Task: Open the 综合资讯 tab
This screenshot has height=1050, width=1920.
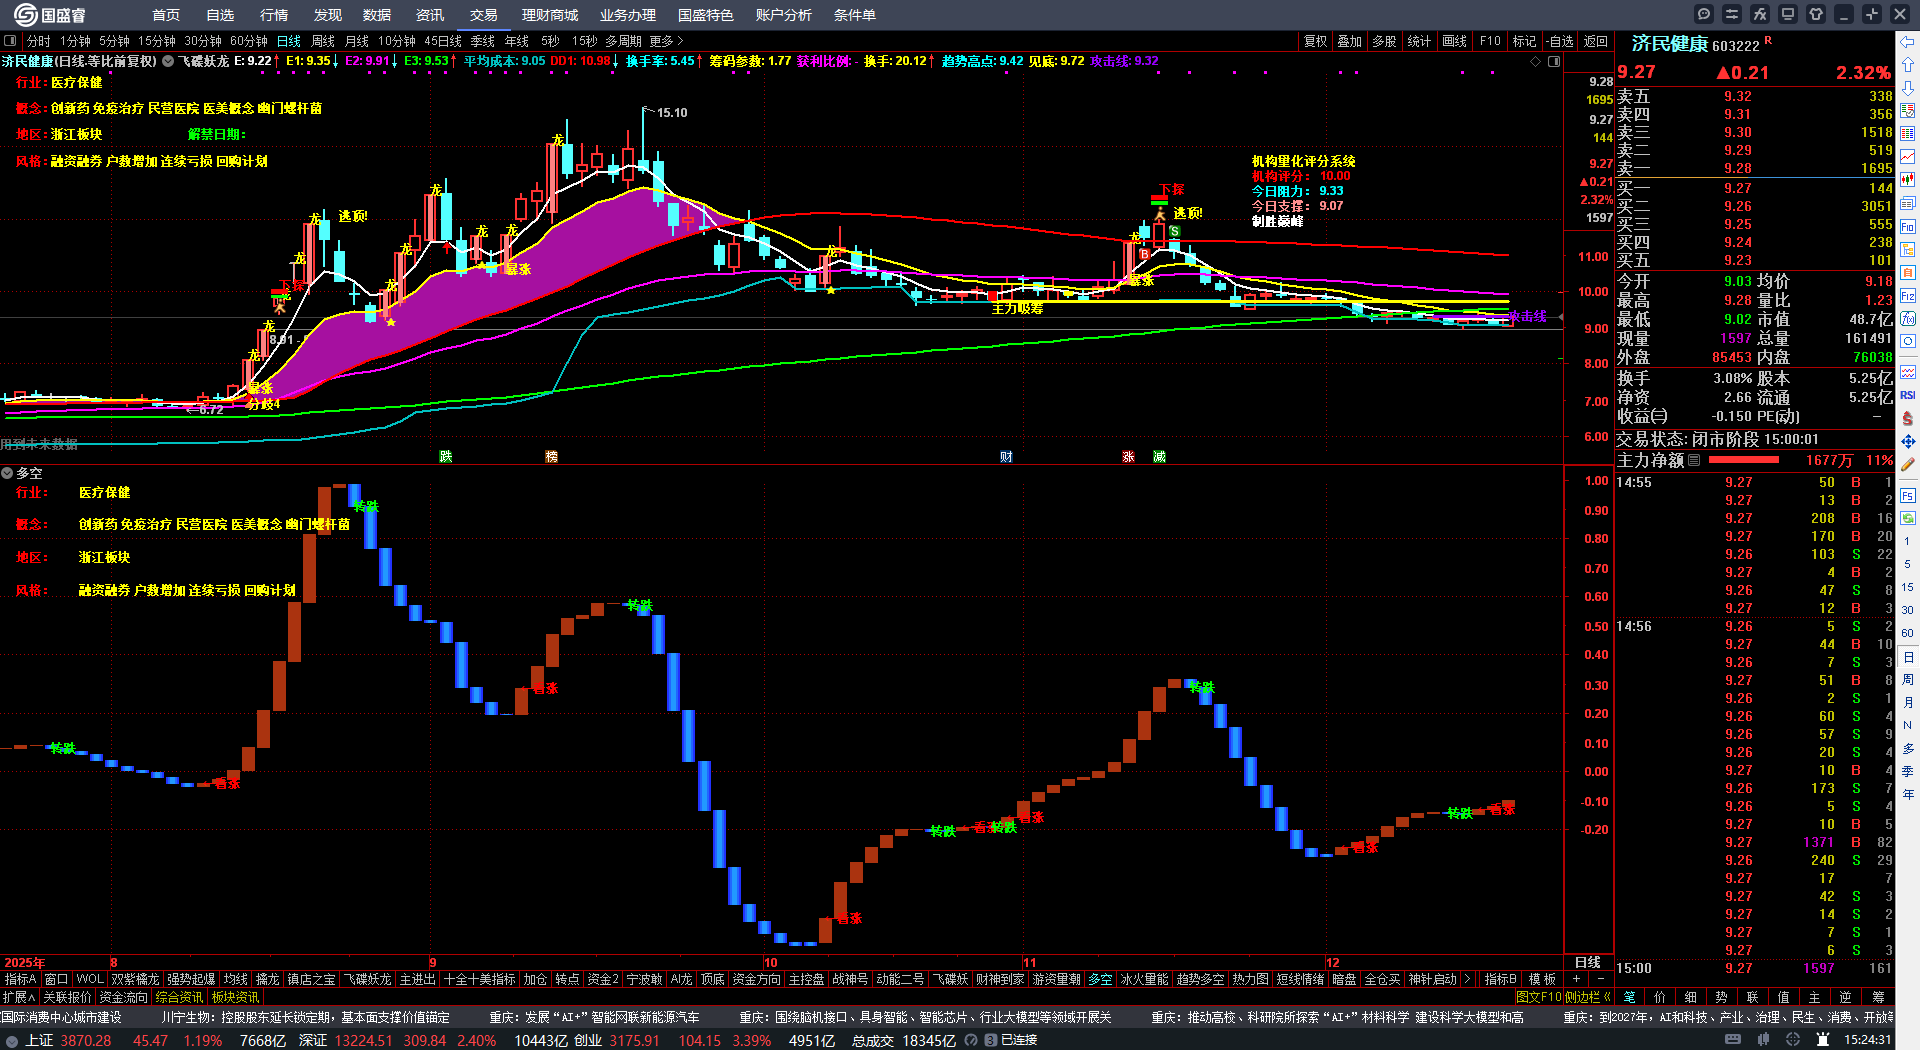Action: coord(179,997)
